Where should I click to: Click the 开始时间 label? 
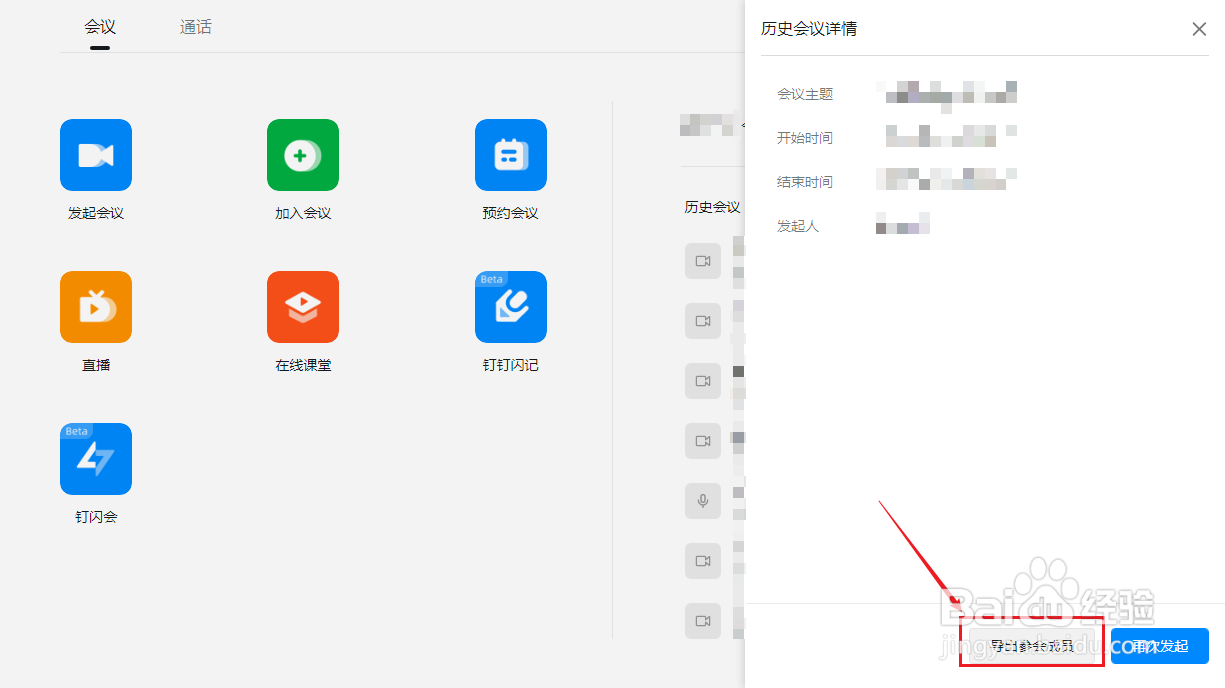point(805,138)
